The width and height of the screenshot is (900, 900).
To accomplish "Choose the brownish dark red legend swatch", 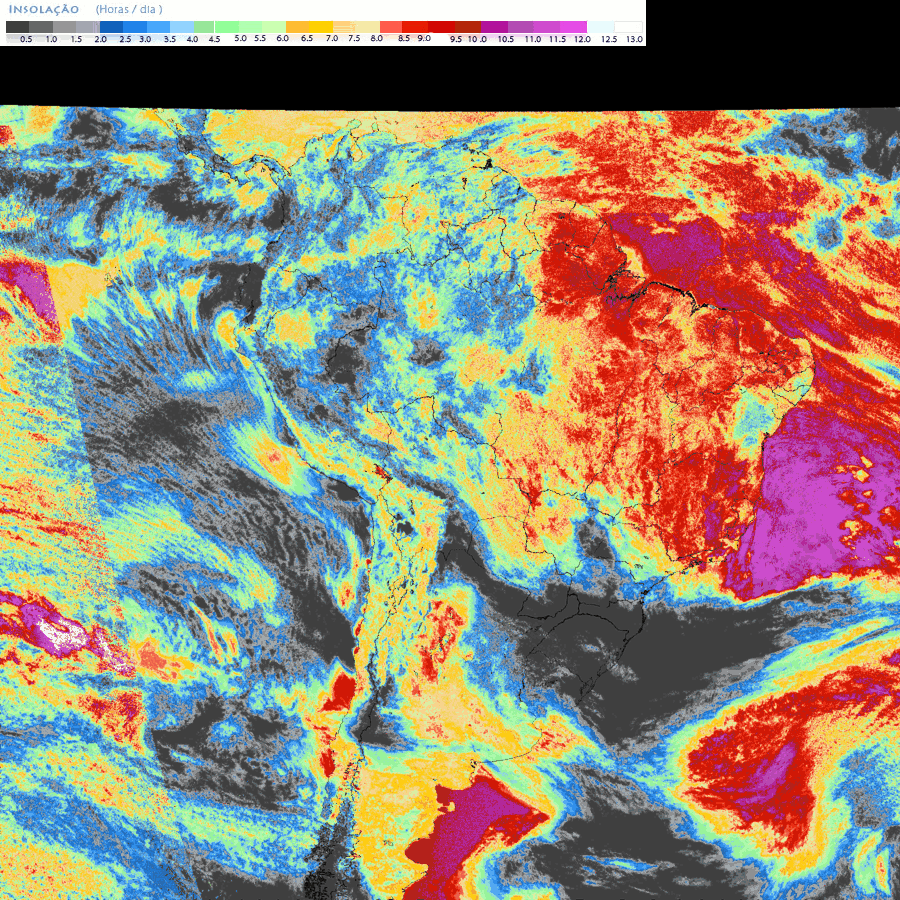I will pos(468,27).
